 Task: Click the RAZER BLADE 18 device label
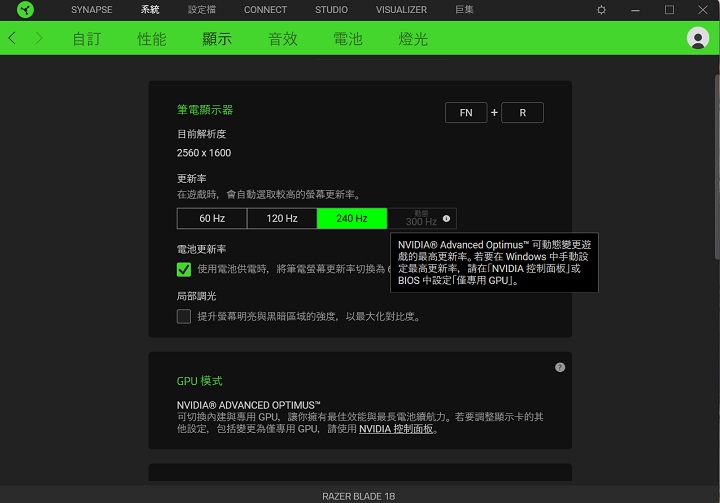359,496
